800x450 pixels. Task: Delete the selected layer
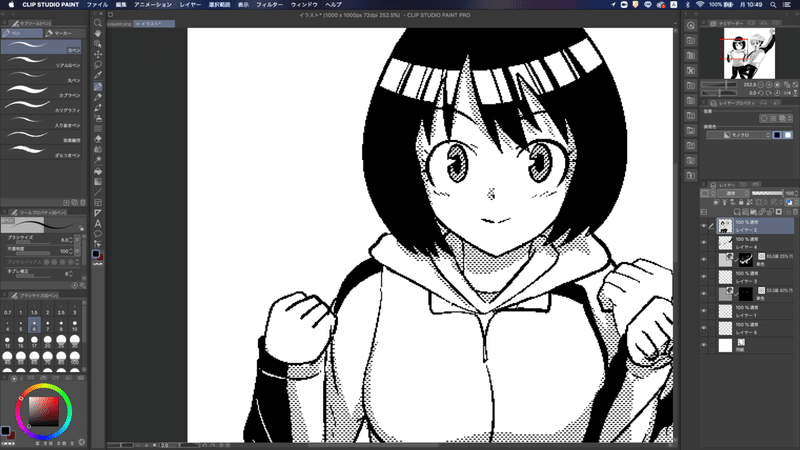pyautogui.click(x=795, y=212)
